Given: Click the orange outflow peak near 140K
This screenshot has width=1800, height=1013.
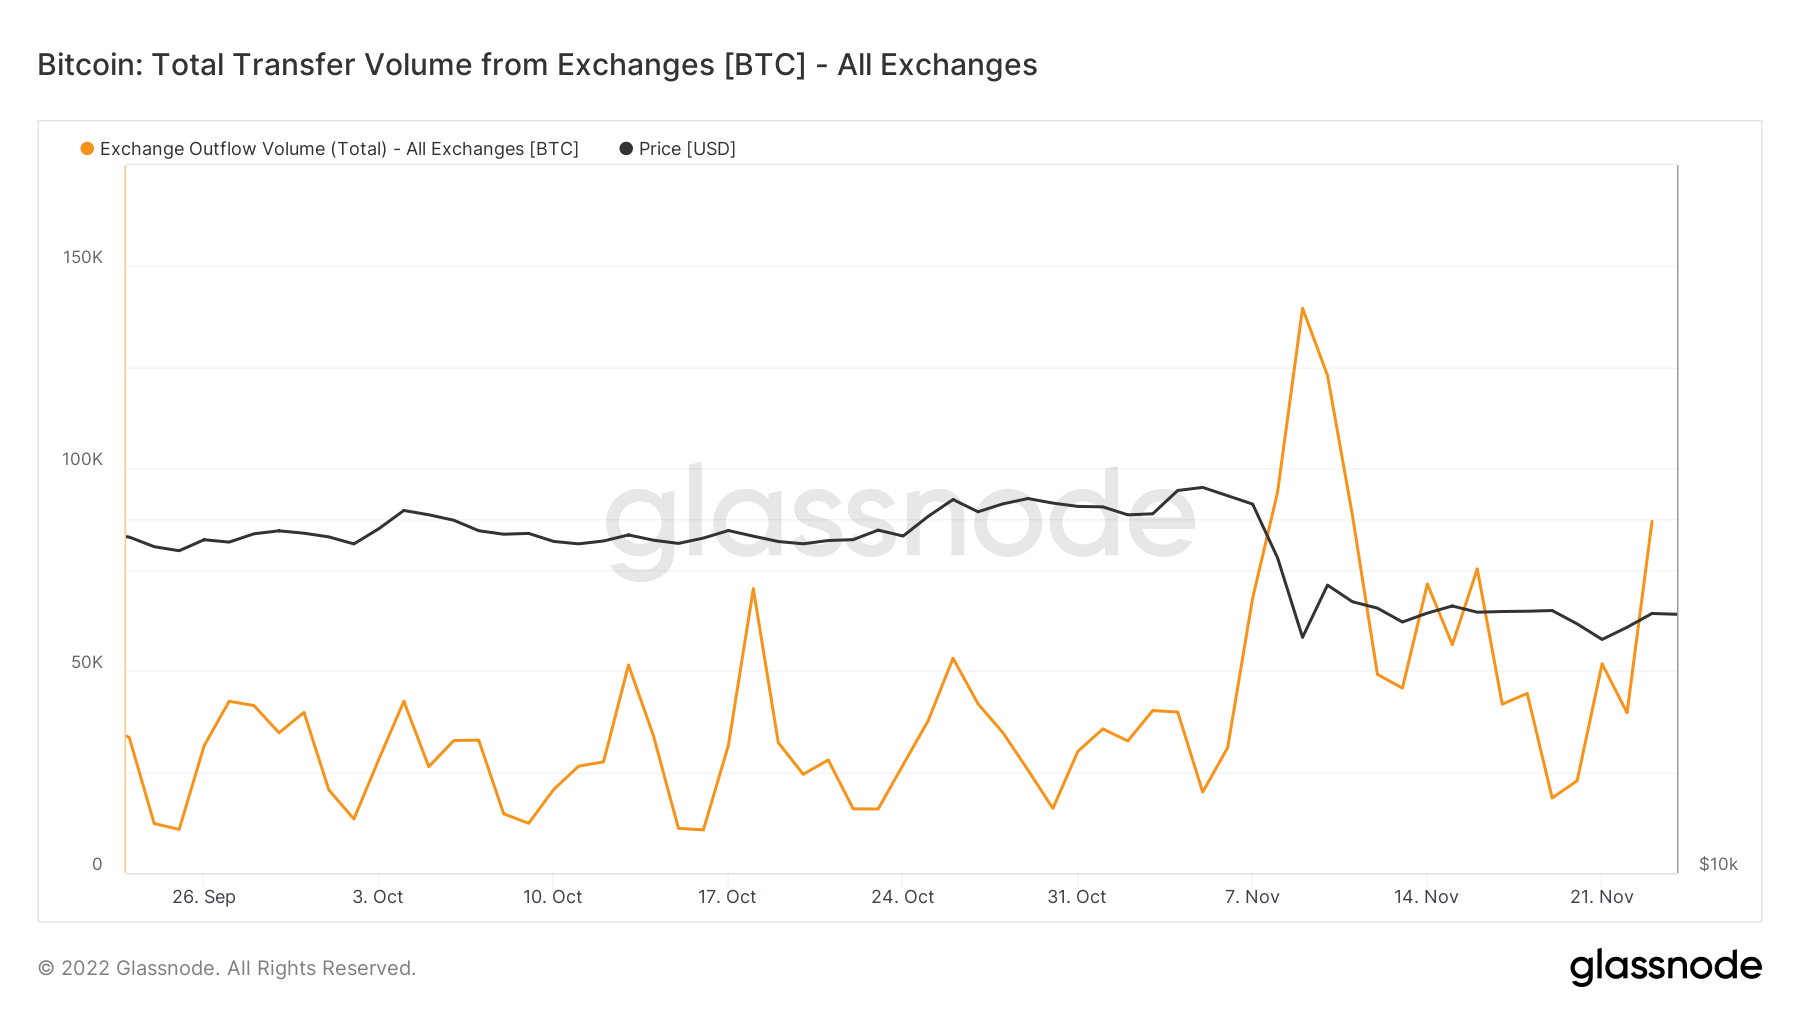Looking at the screenshot, I should [x=1302, y=309].
